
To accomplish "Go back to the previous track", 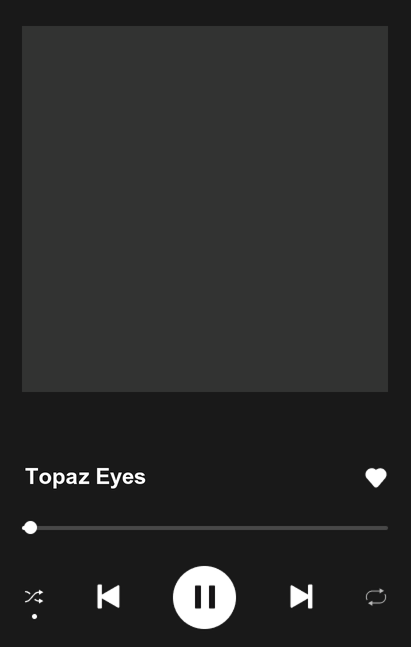I will (x=109, y=596).
